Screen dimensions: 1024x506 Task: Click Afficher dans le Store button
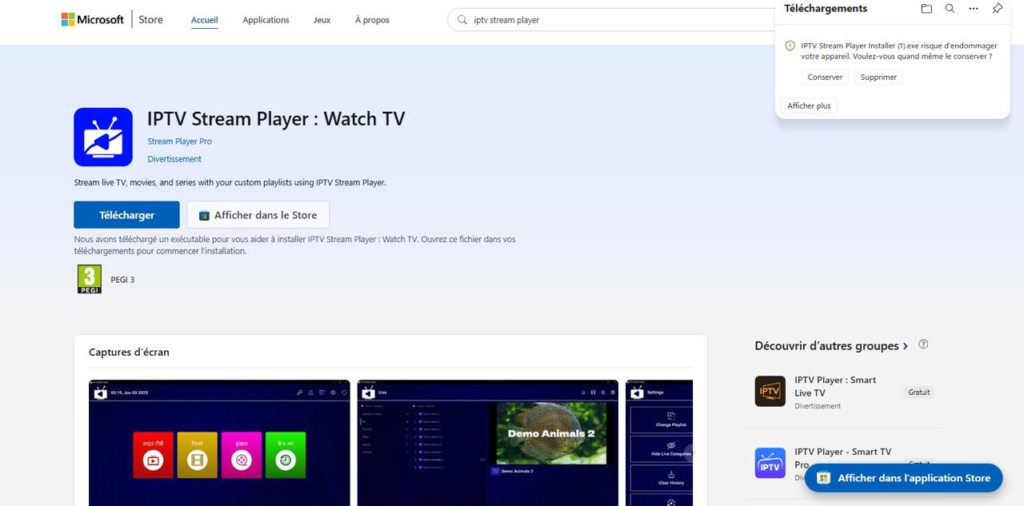point(258,215)
